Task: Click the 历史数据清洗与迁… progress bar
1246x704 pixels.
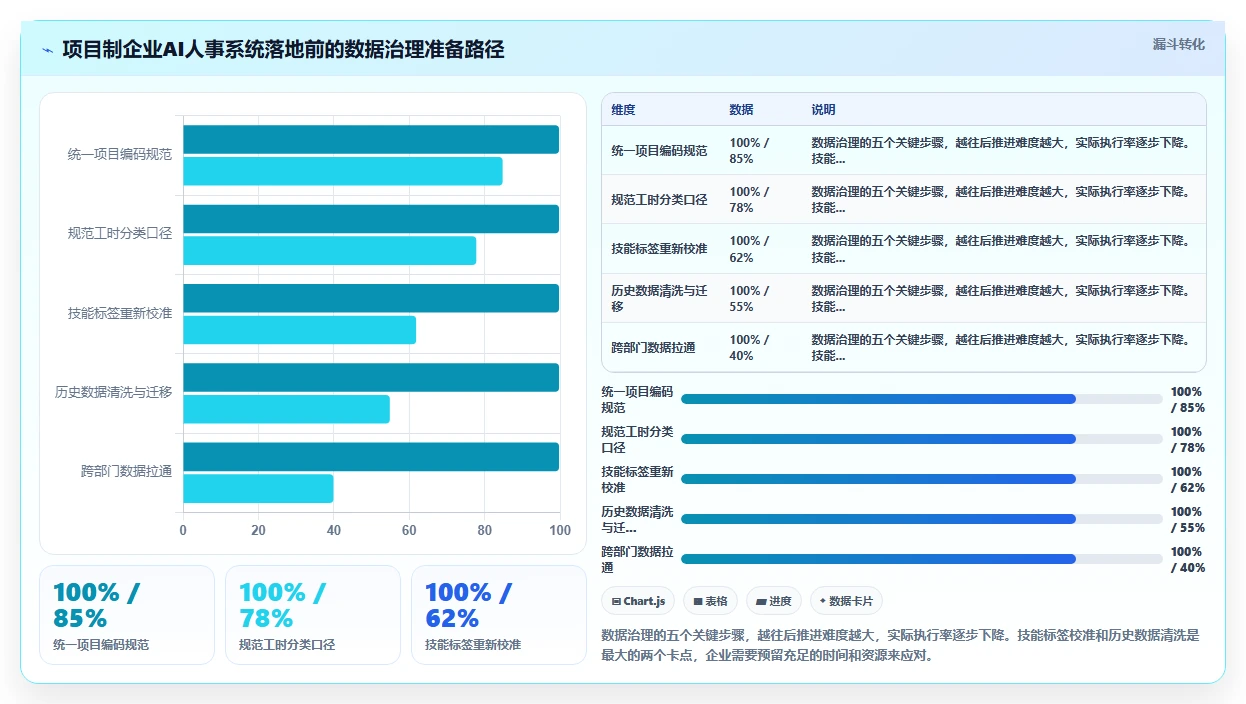Action: pos(921,519)
